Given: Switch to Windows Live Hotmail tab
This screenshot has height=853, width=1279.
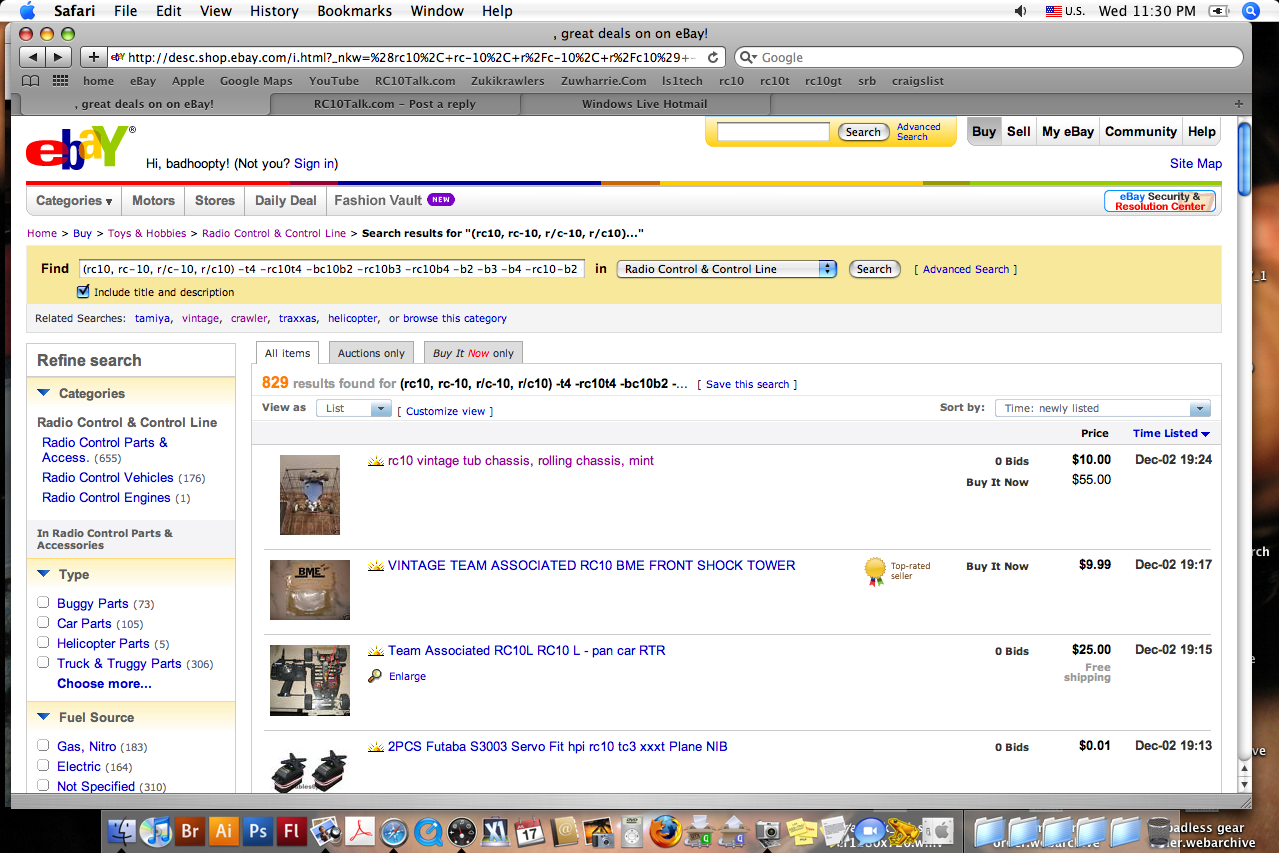Looking at the screenshot, I should (645, 104).
